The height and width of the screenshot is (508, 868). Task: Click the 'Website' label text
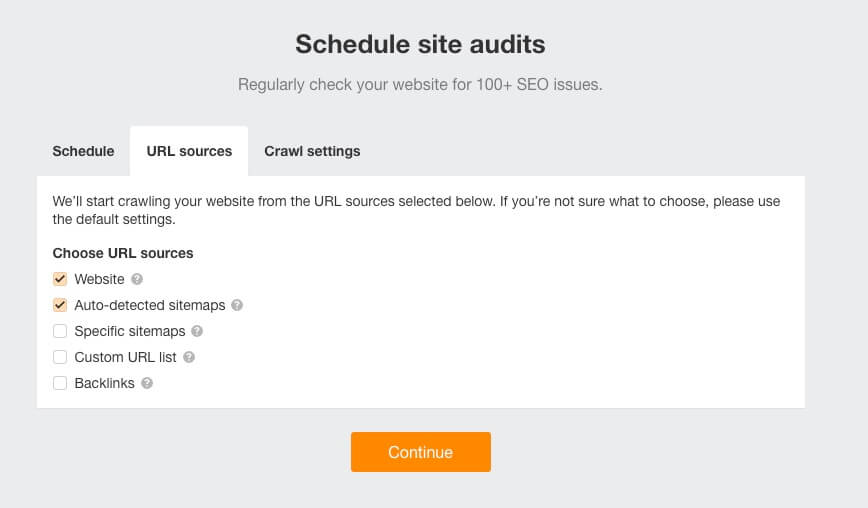pyautogui.click(x=99, y=280)
